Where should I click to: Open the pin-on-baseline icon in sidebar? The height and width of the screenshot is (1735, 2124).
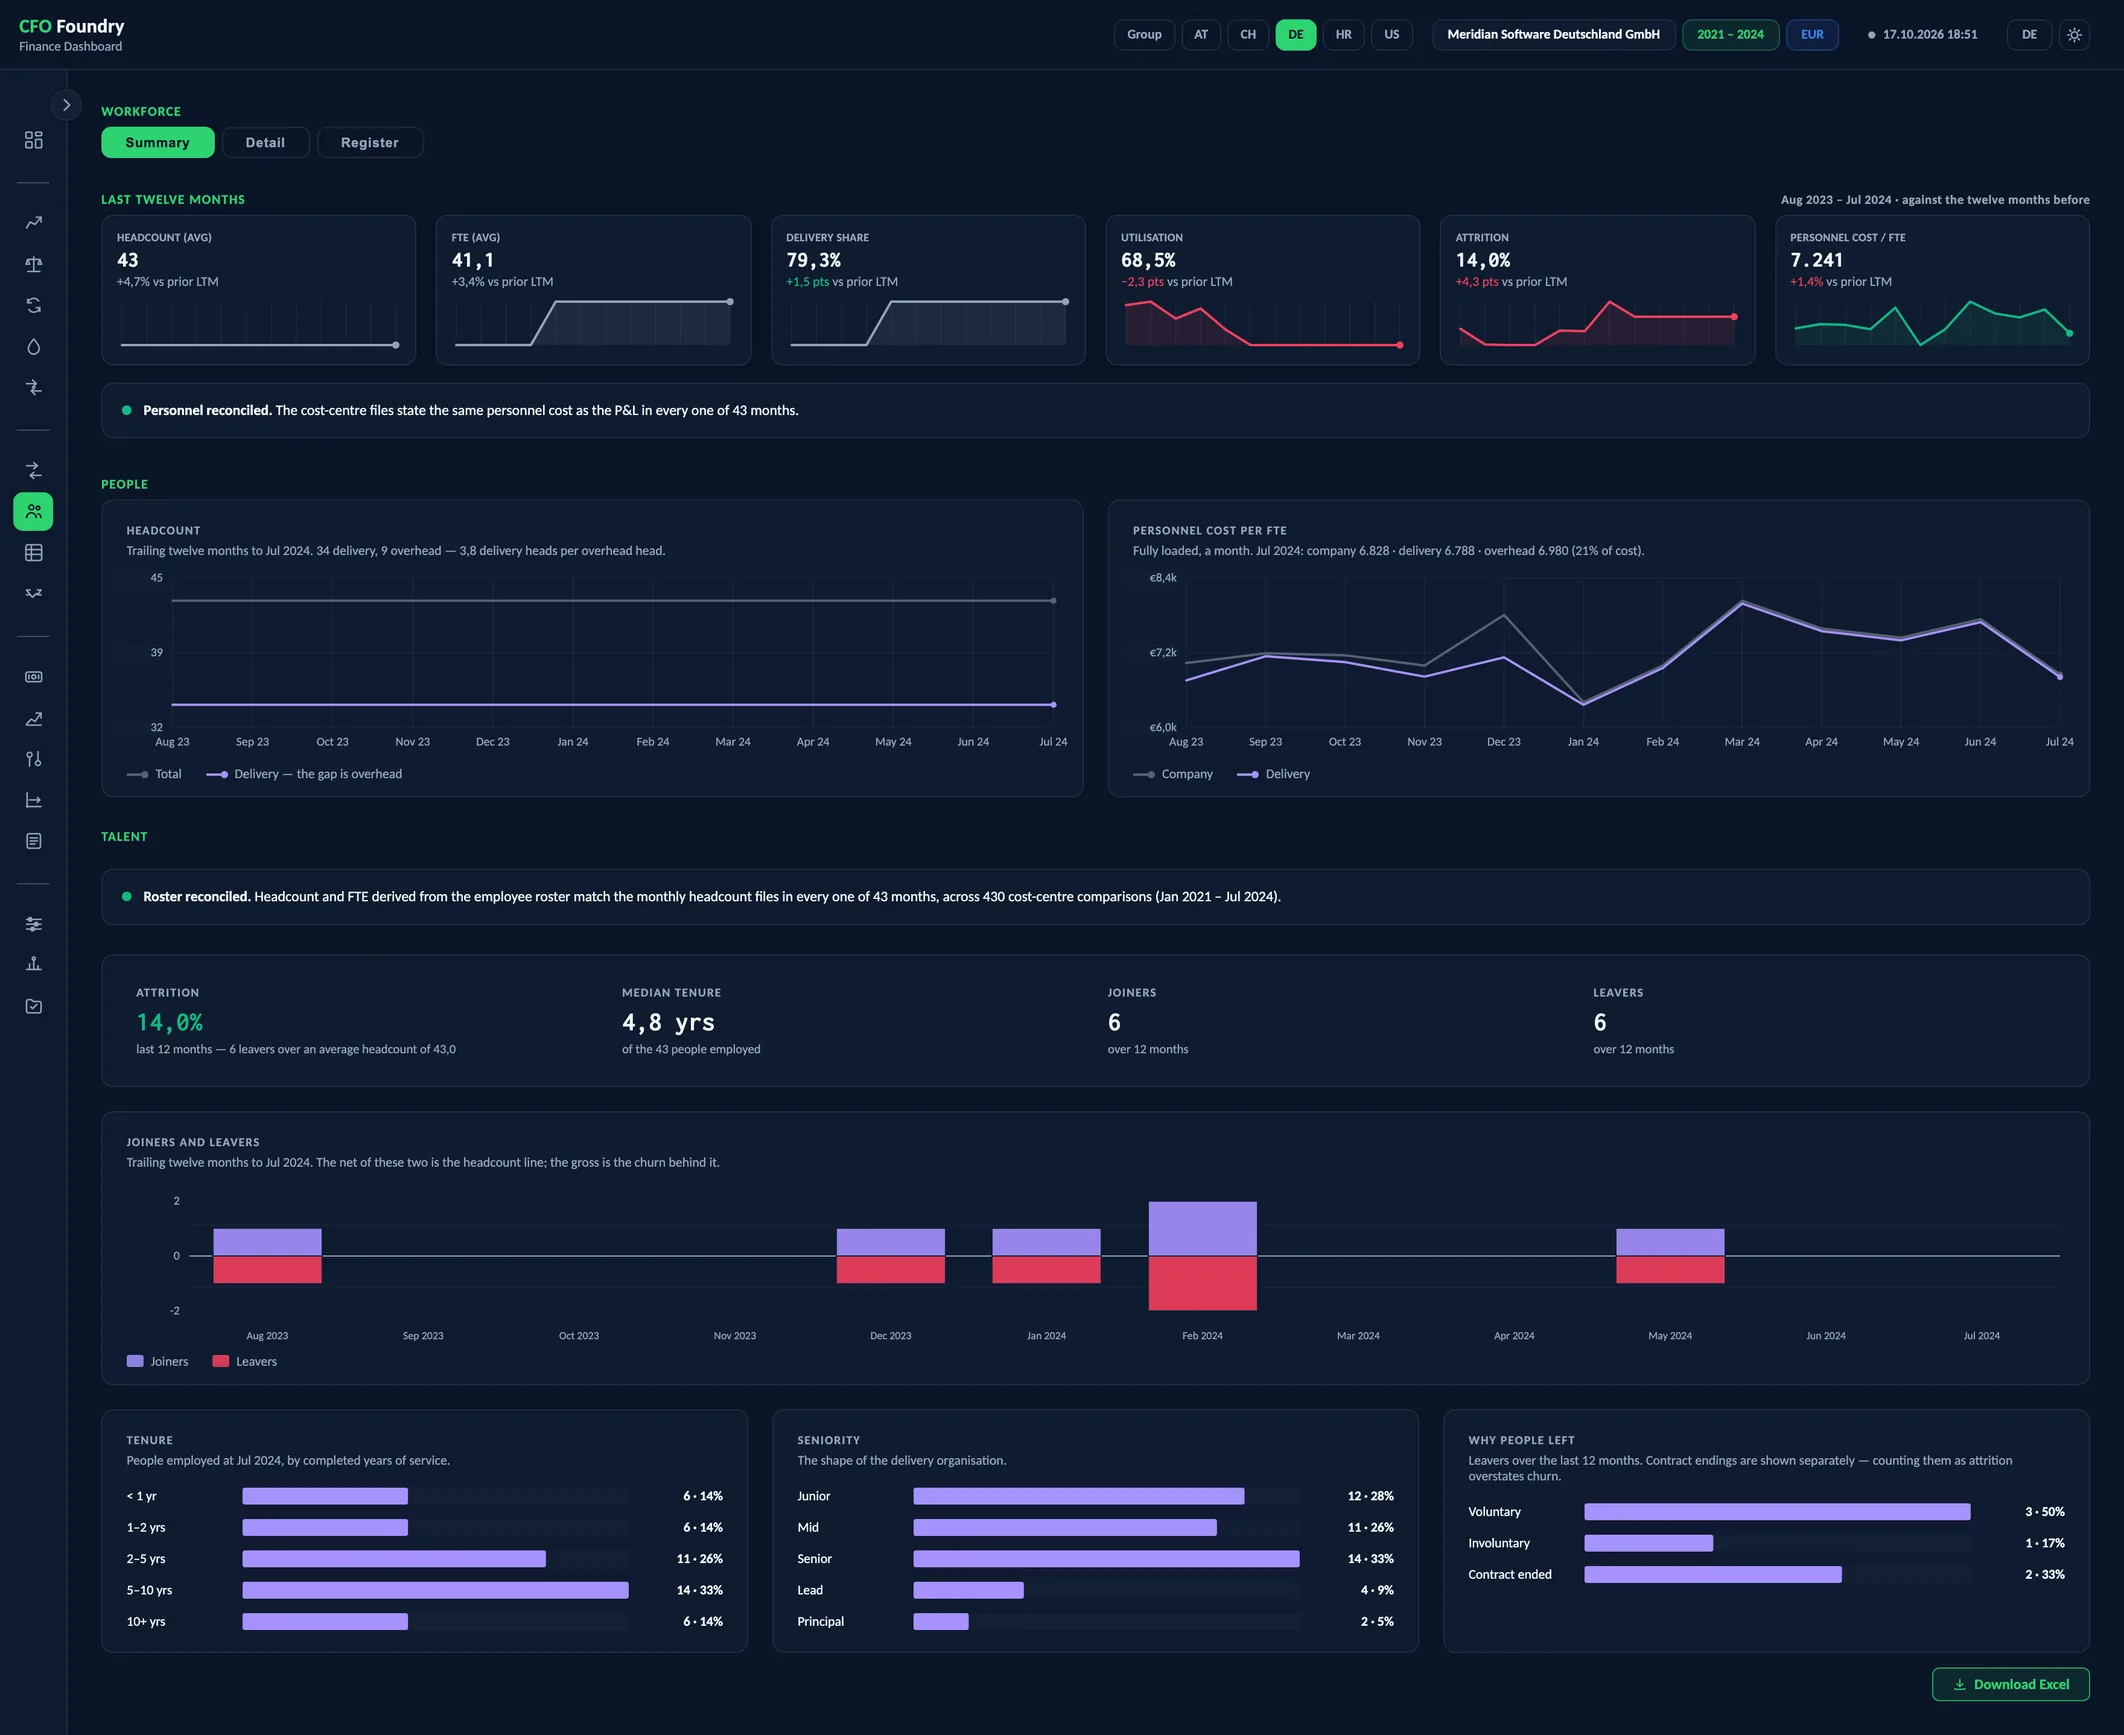(x=34, y=964)
